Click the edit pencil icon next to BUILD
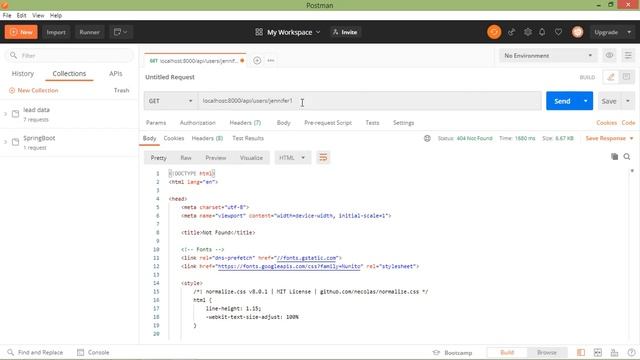Screen dimensions: 640x360 click(x=611, y=77)
